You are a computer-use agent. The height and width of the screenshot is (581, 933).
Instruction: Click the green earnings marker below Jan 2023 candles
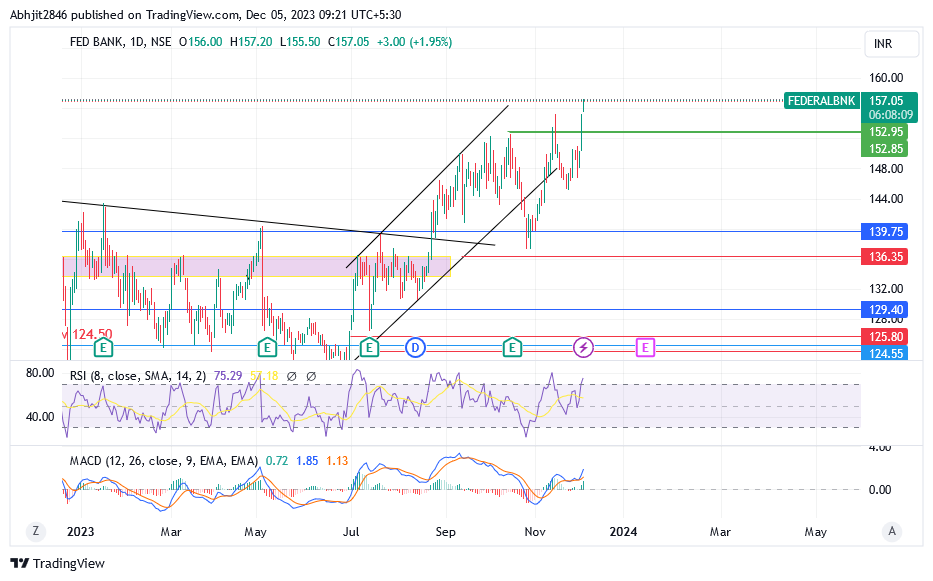(104, 347)
